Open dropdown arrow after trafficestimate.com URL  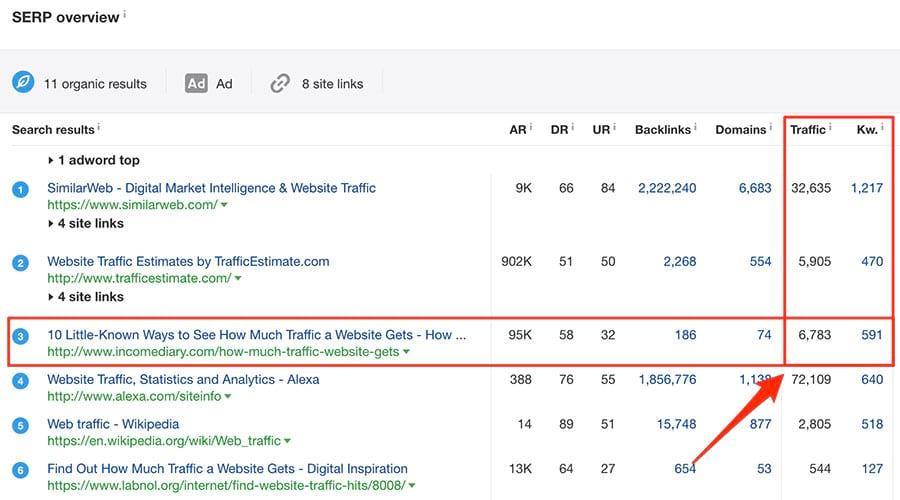point(238,278)
